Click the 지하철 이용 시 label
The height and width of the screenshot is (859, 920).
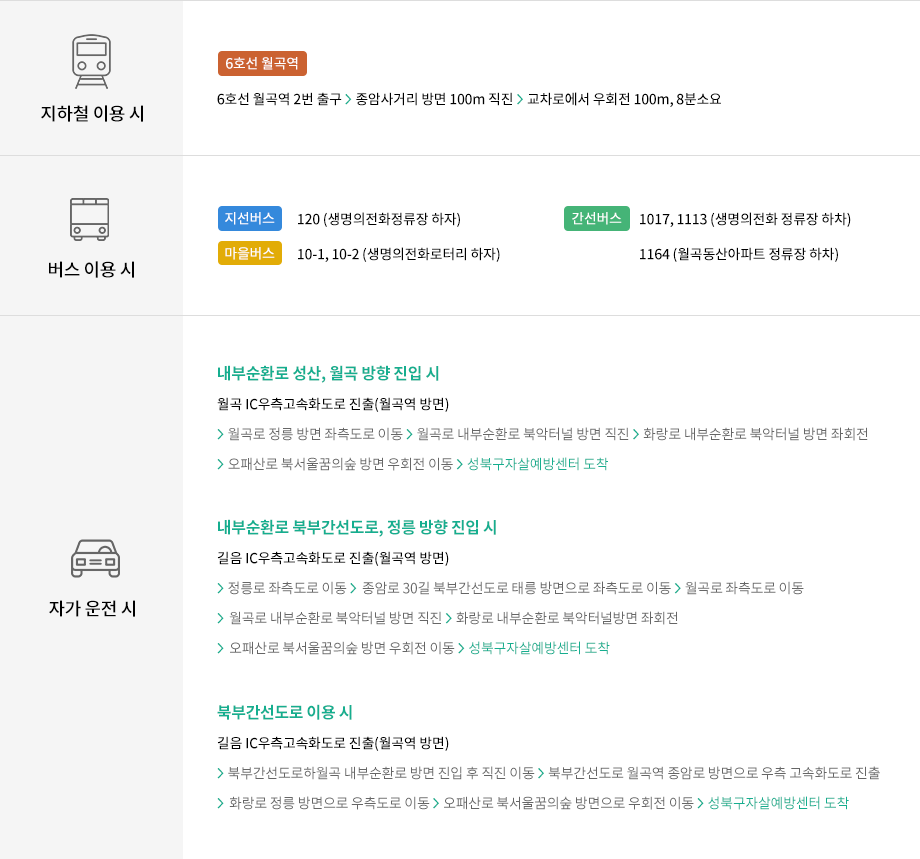coord(92,113)
